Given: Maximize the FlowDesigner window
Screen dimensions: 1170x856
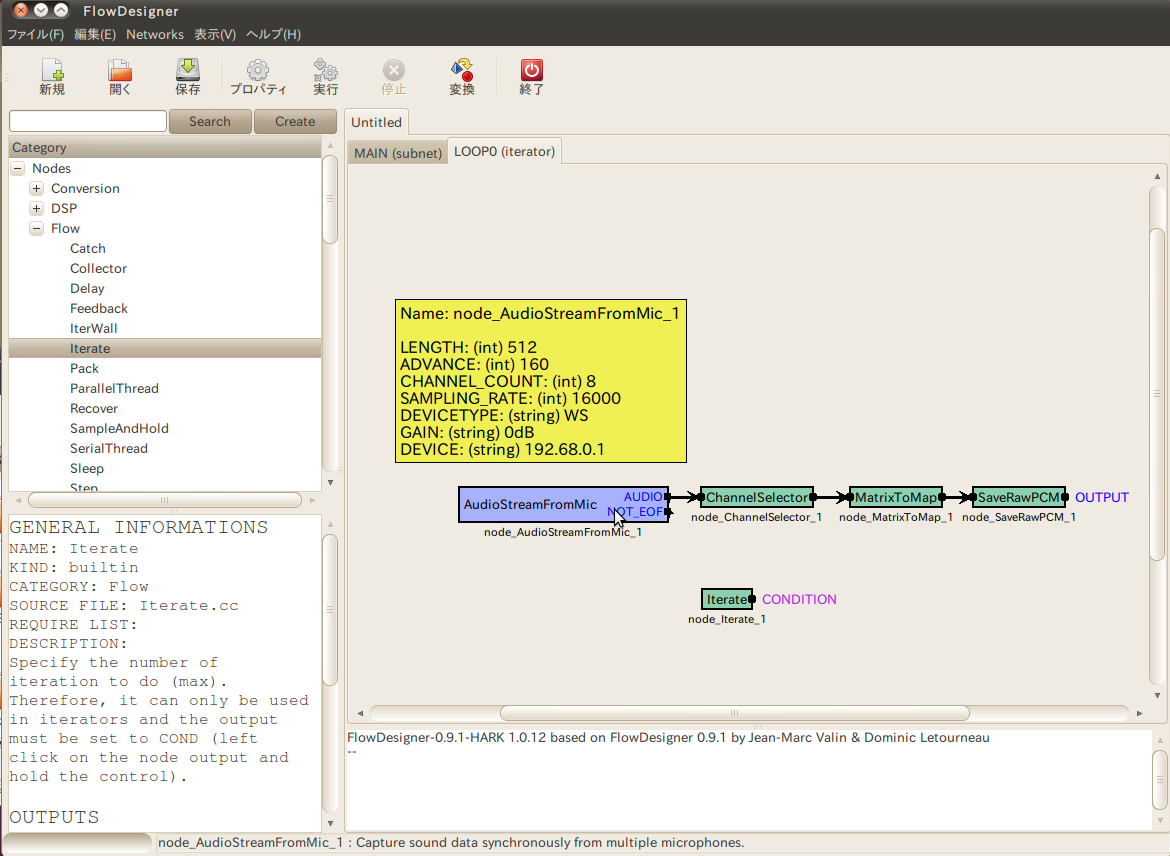Looking at the screenshot, I should click(61, 10).
